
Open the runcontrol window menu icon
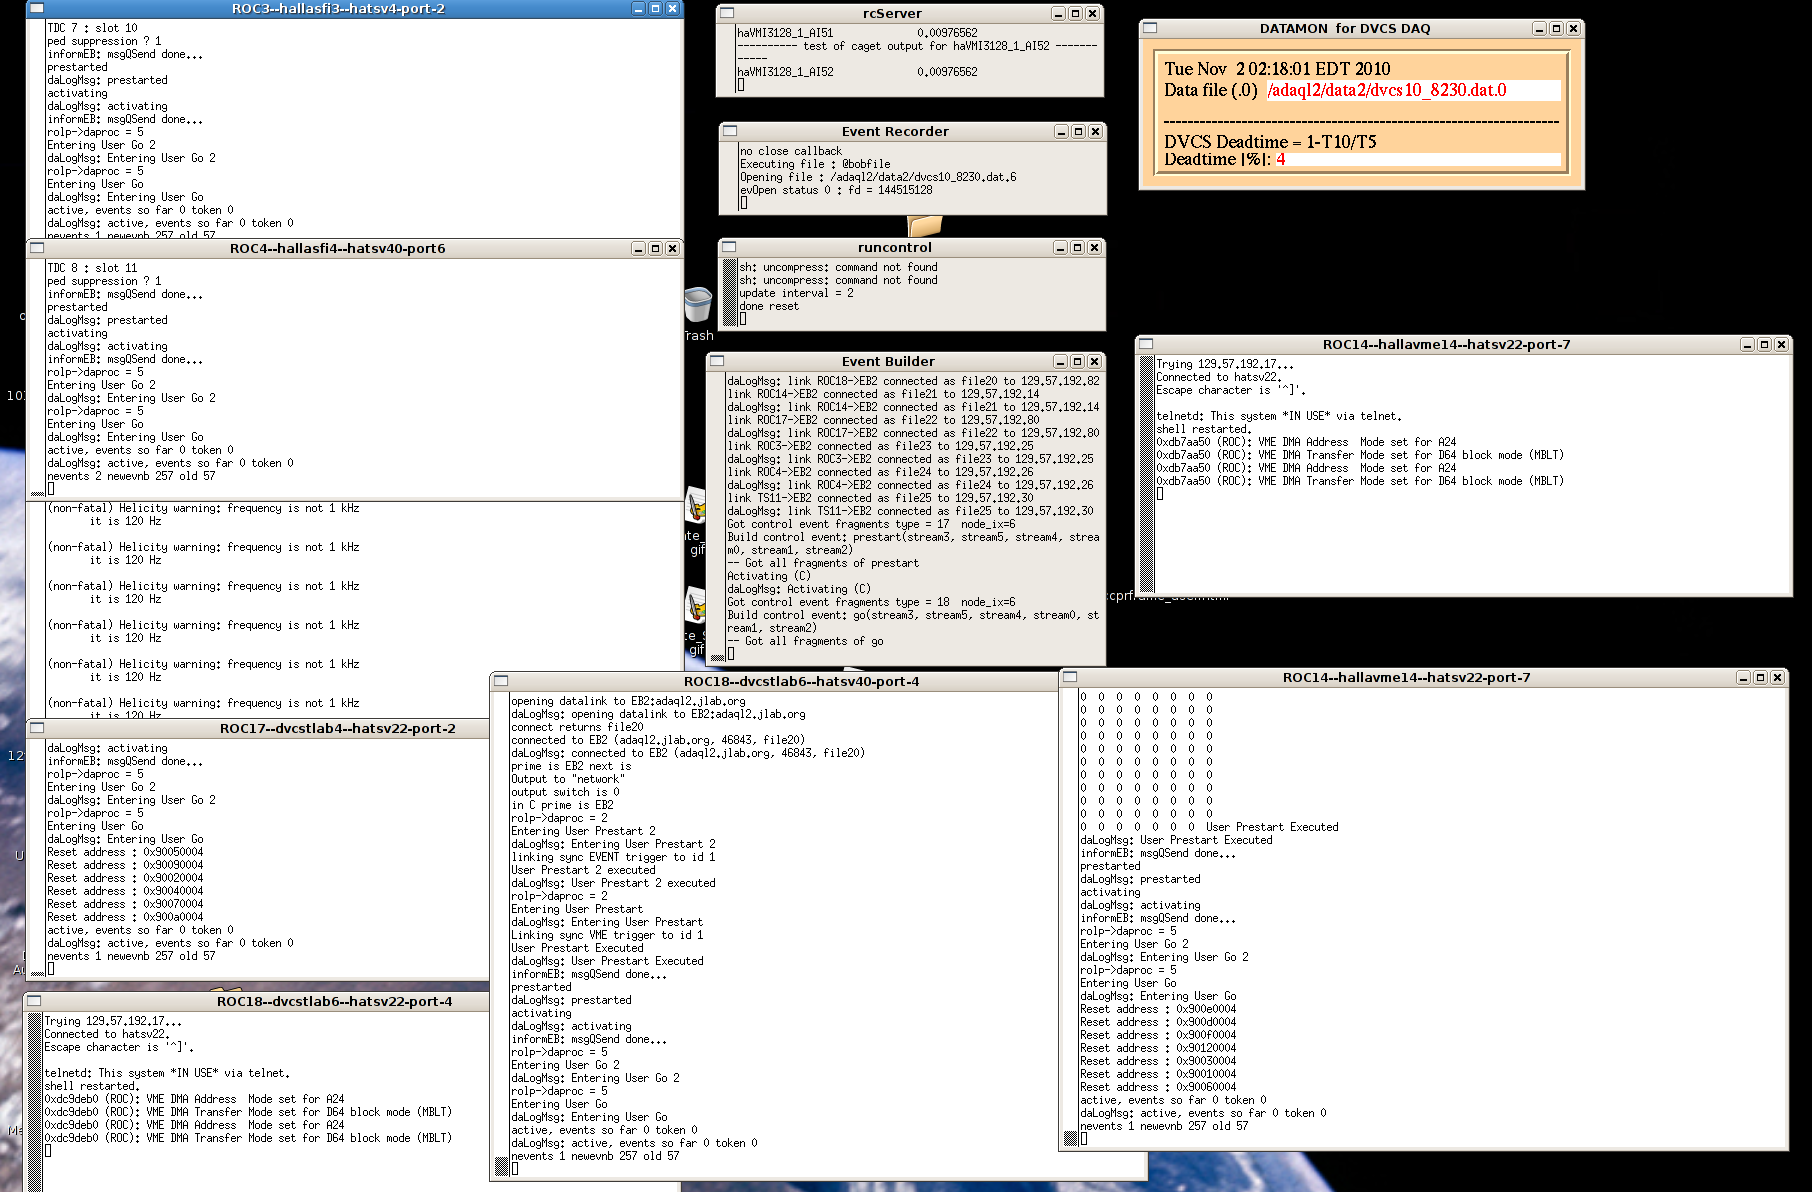tap(729, 247)
